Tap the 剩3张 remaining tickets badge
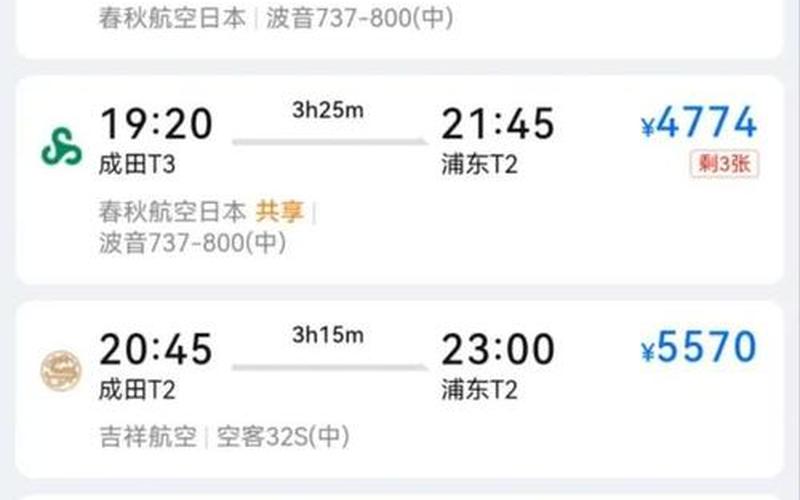This screenshot has height=500, width=800. point(724,164)
